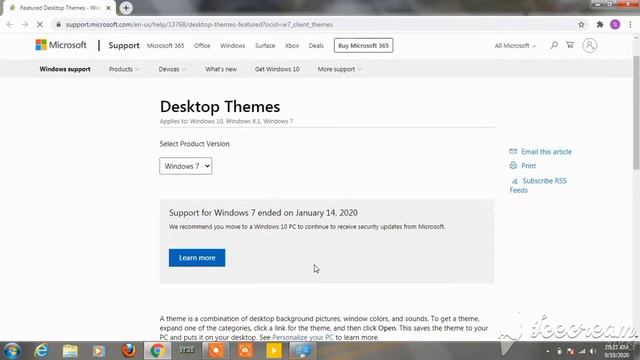This screenshot has height=360, width=640.
Task: Click the Microsoft logo
Action: 61,45
